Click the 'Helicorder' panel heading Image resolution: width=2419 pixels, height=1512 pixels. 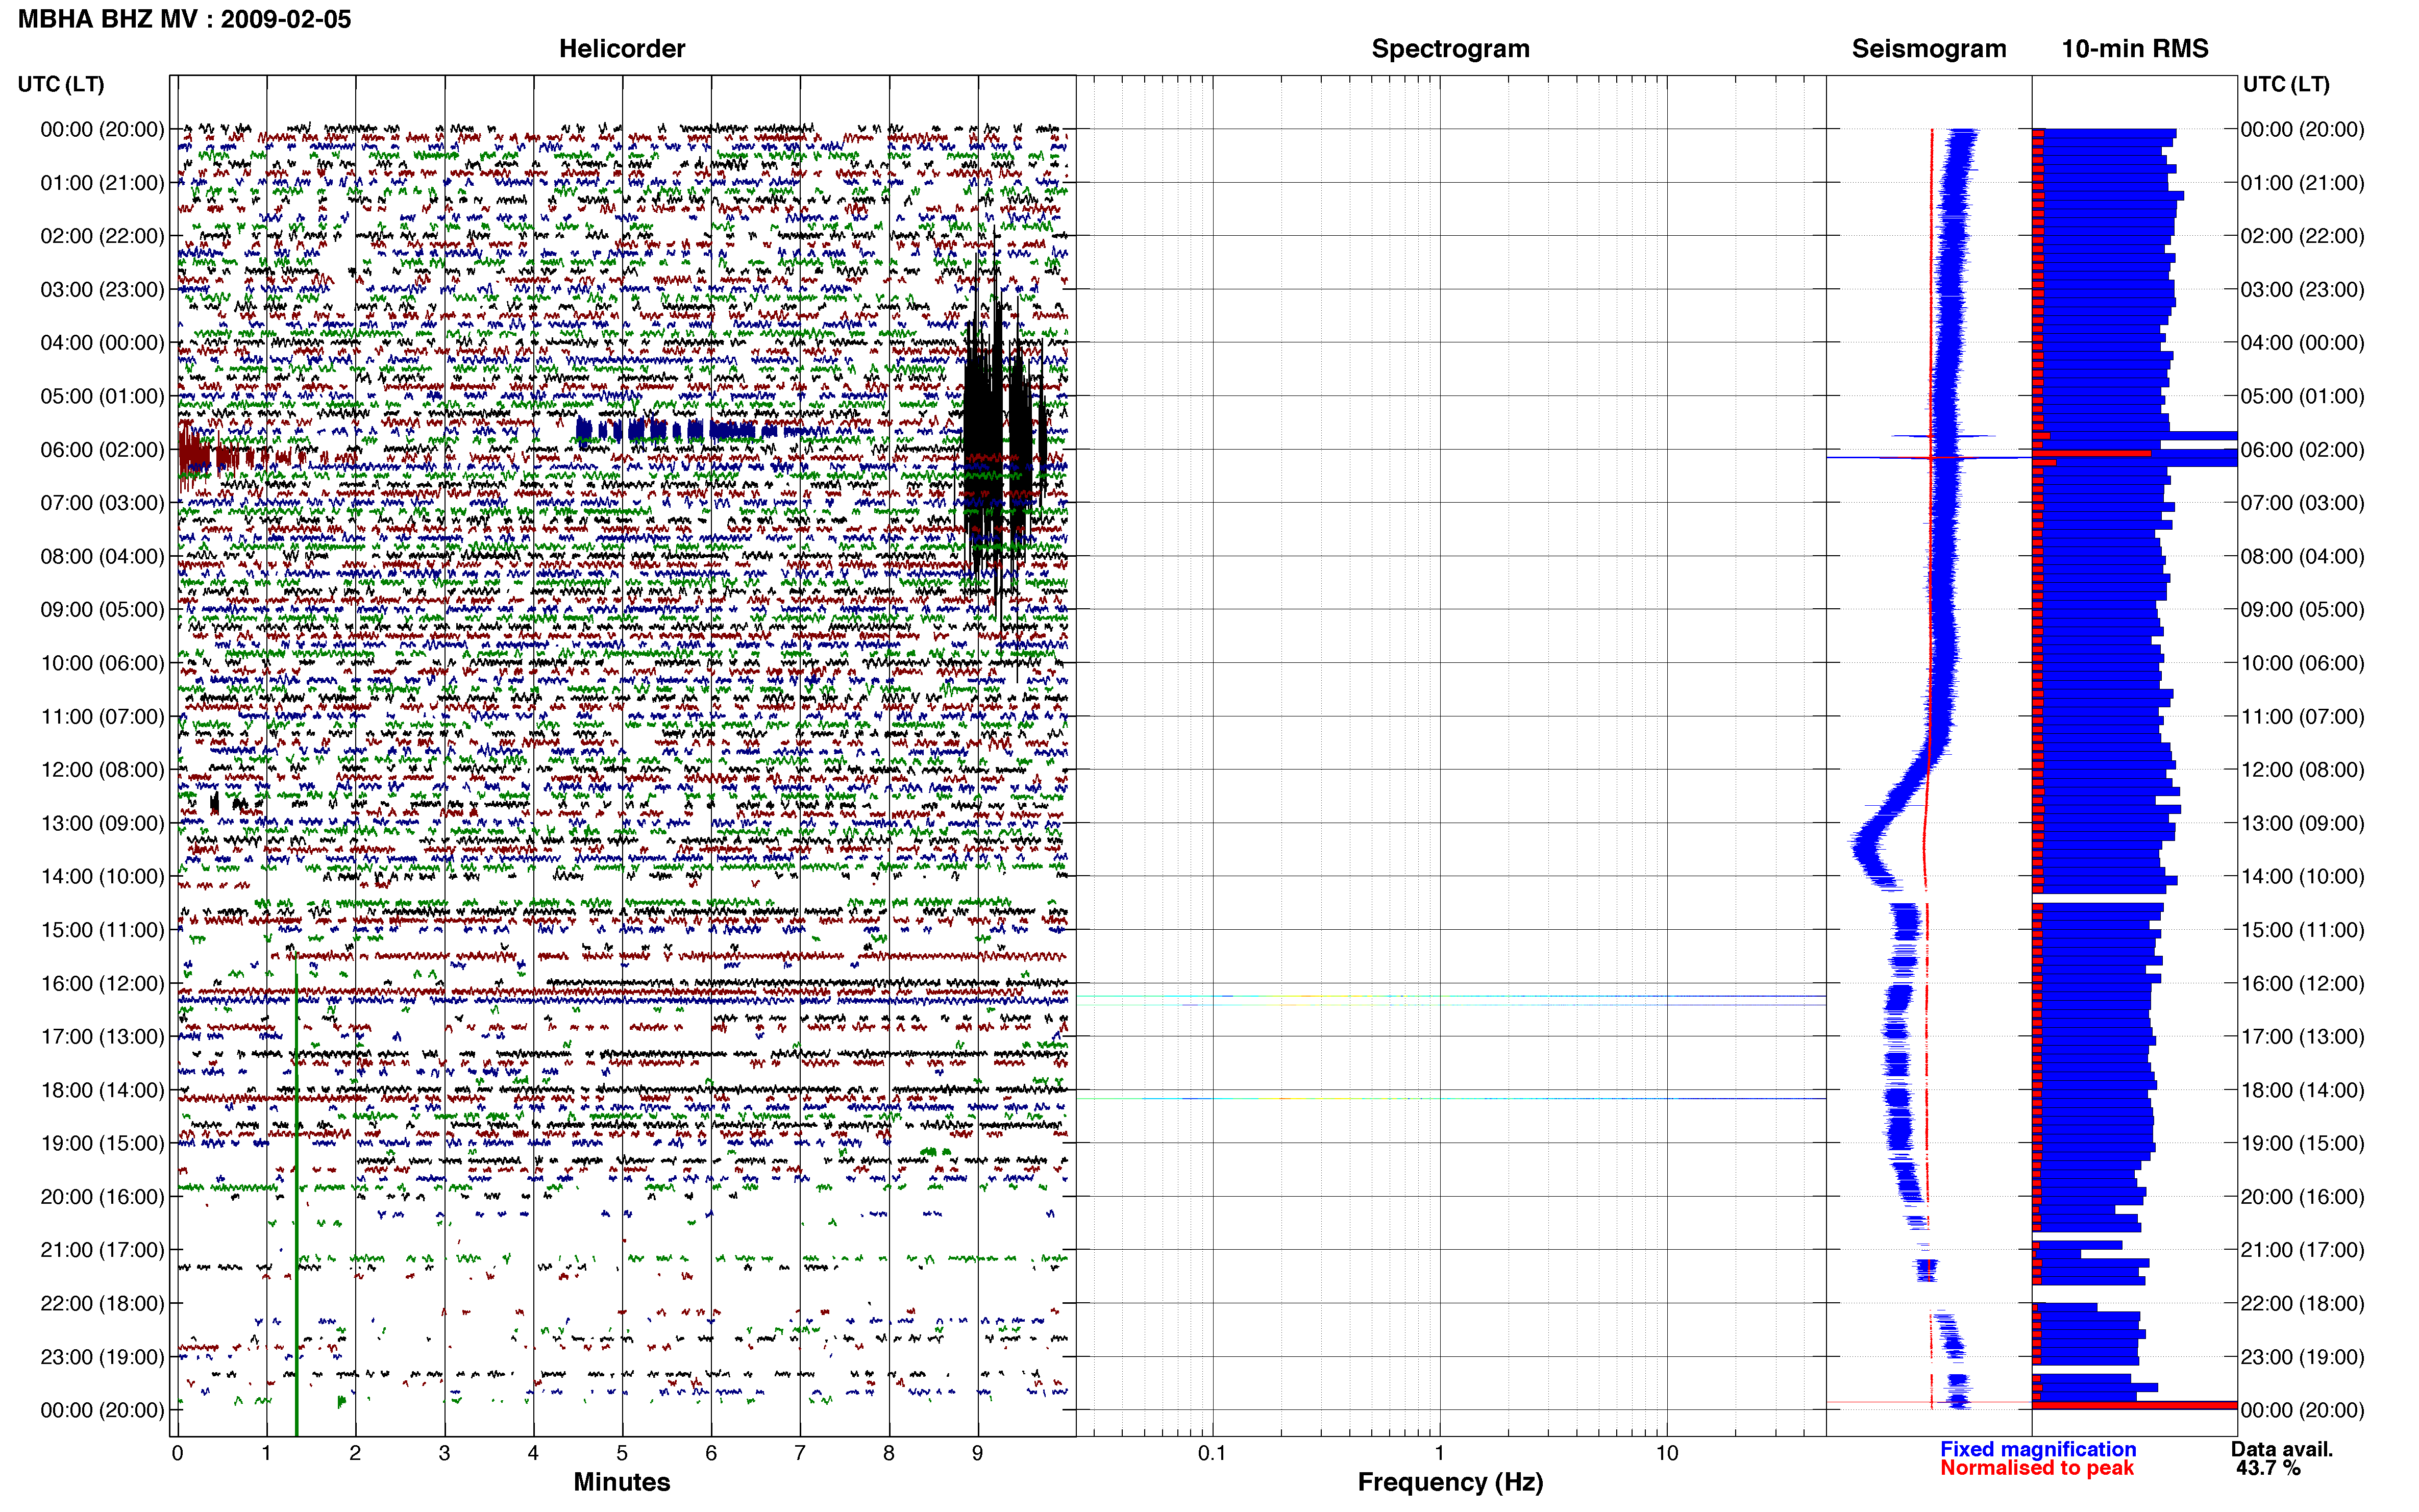pos(622,48)
